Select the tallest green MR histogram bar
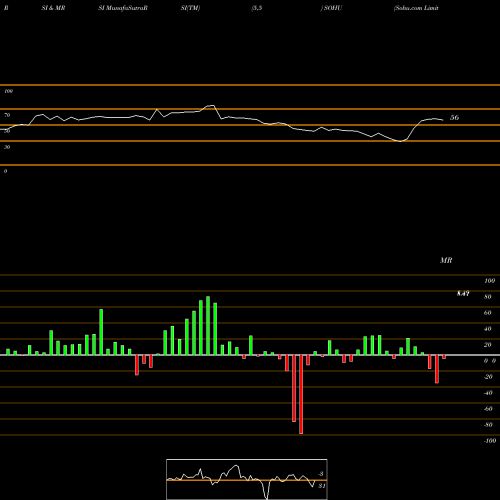500x500 pixels. [208, 326]
